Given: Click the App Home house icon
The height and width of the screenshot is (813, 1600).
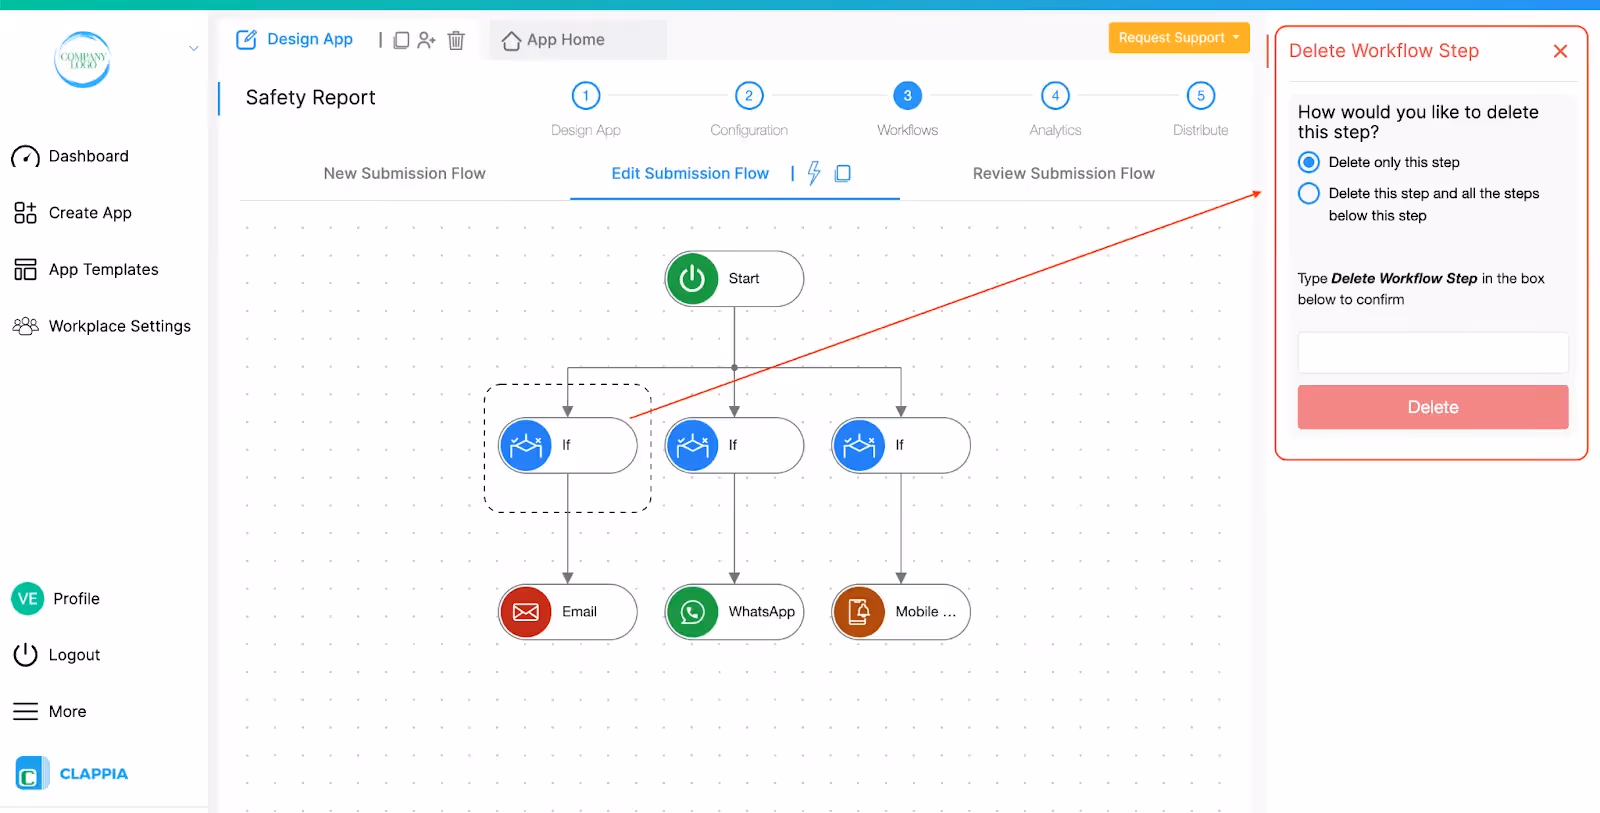Looking at the screenshot, I should (511, 41).
